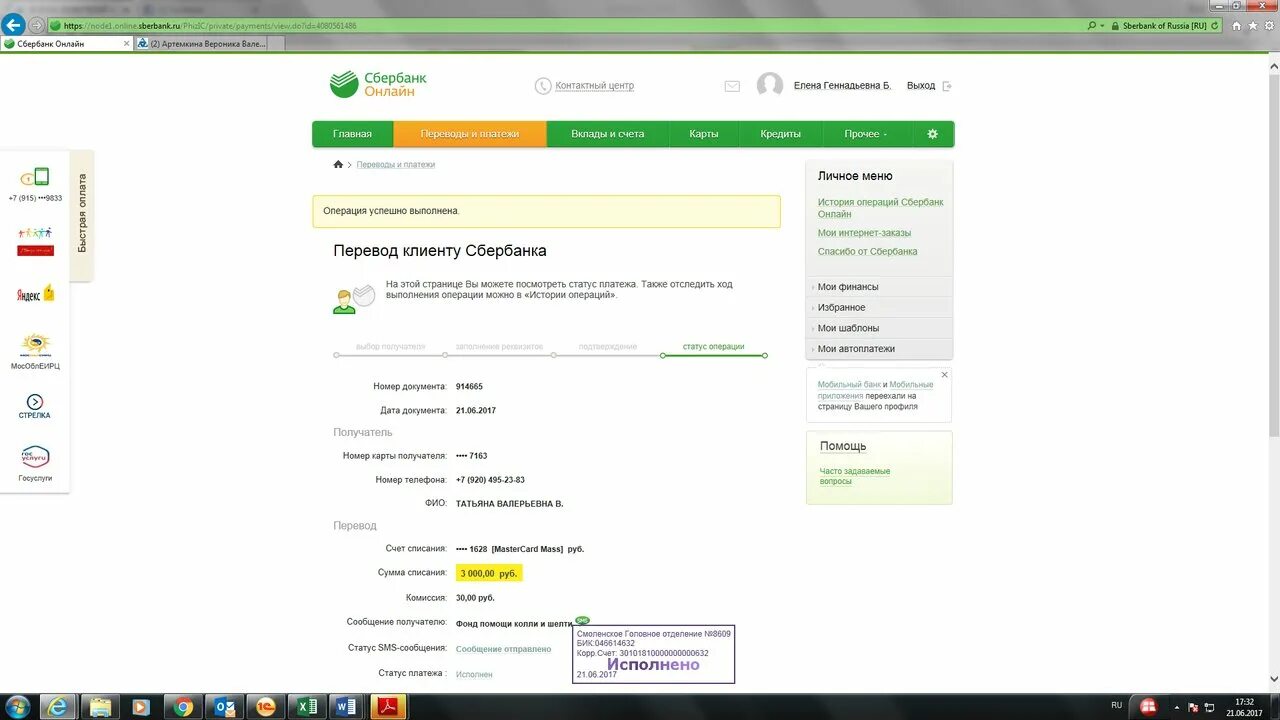The height and width of the screenshot is (720, 1280).
Task: Click the search magnifier in address bar
Action: [1091, 26]
